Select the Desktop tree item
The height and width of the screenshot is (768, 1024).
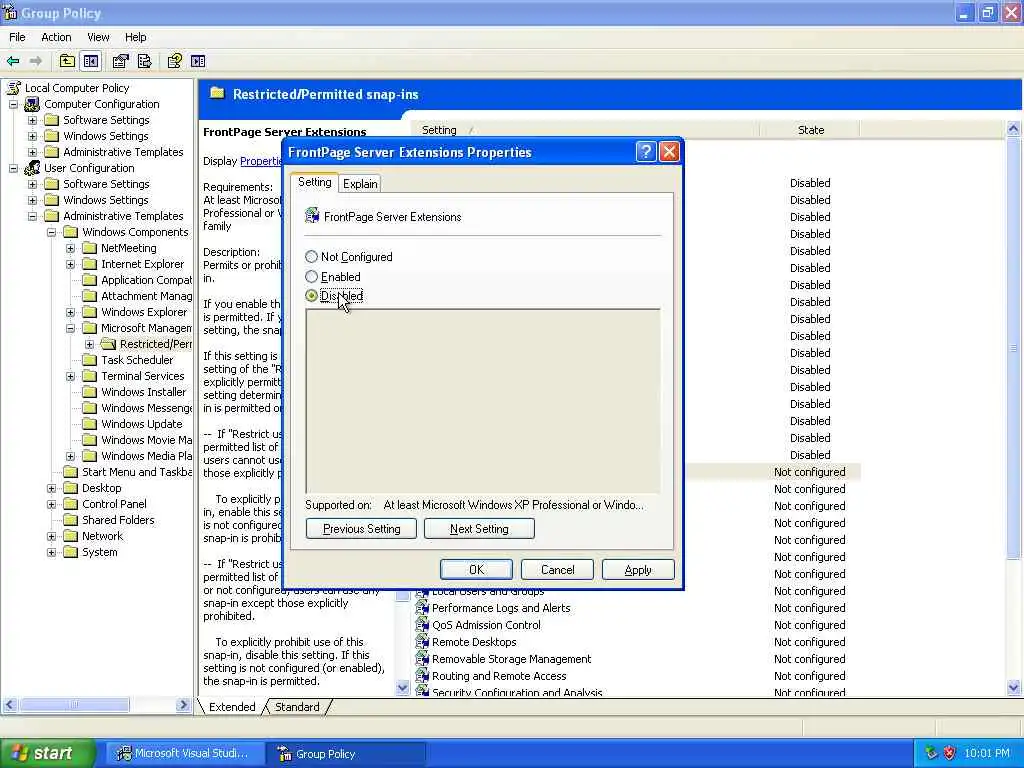pyautogui.click(x=101, y=488)
